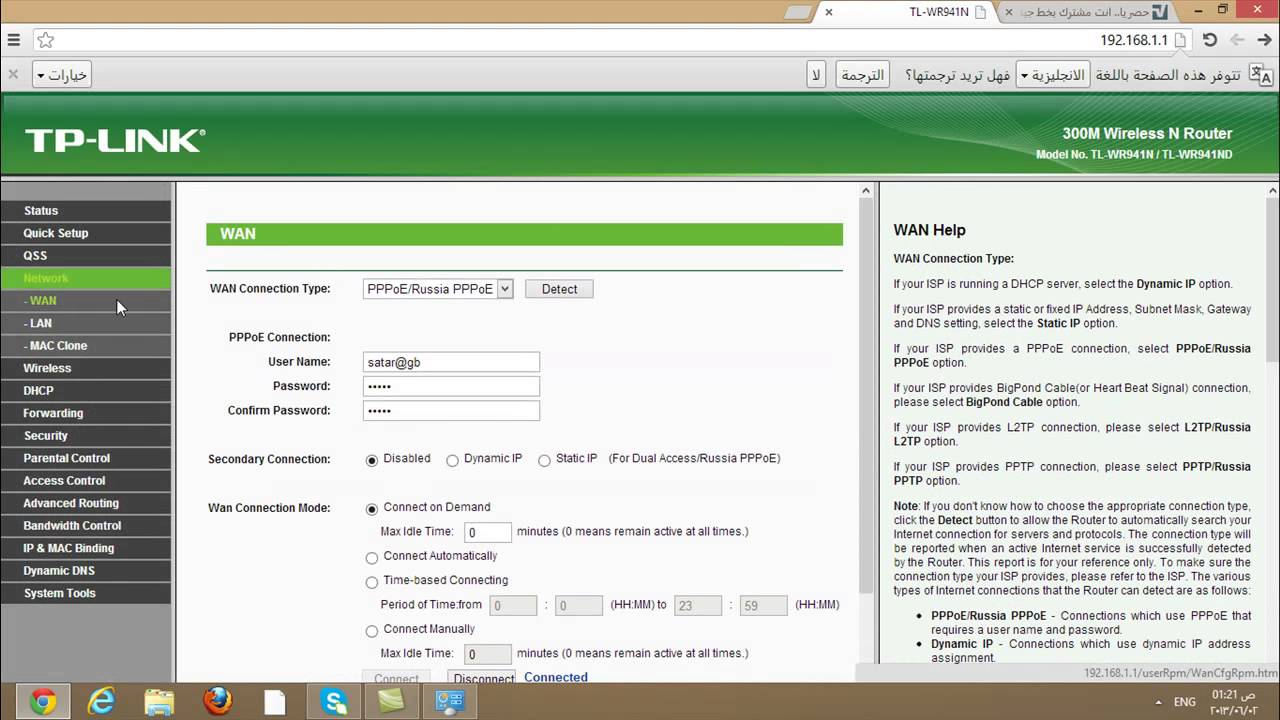Click the لا decline translation button
1280x720 pixels.
point(816,75)
